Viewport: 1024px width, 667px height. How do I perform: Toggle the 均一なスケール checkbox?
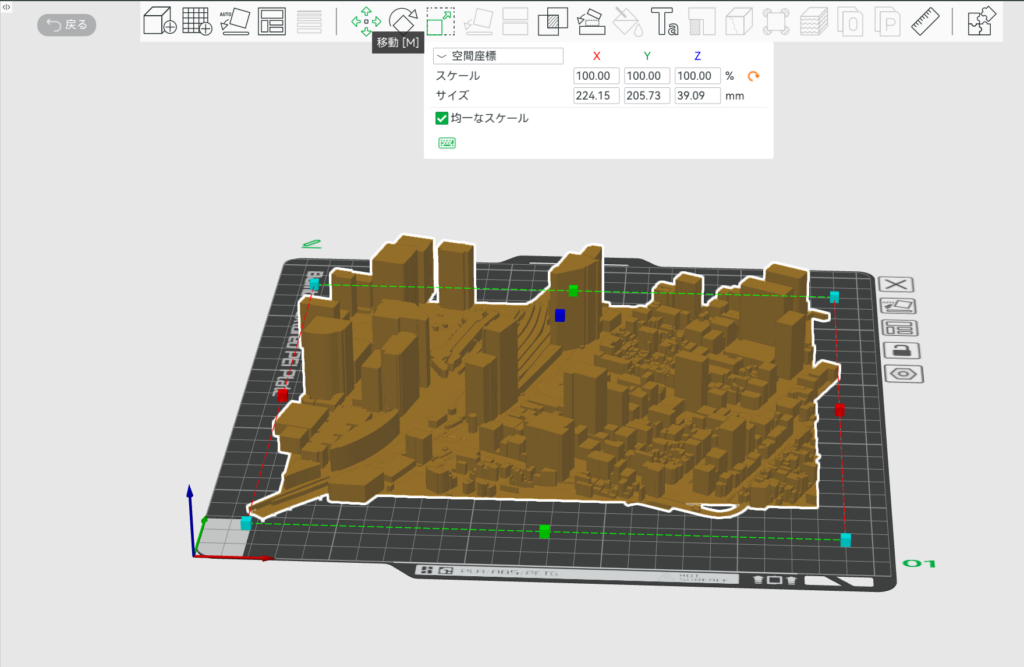pos(442,118)
